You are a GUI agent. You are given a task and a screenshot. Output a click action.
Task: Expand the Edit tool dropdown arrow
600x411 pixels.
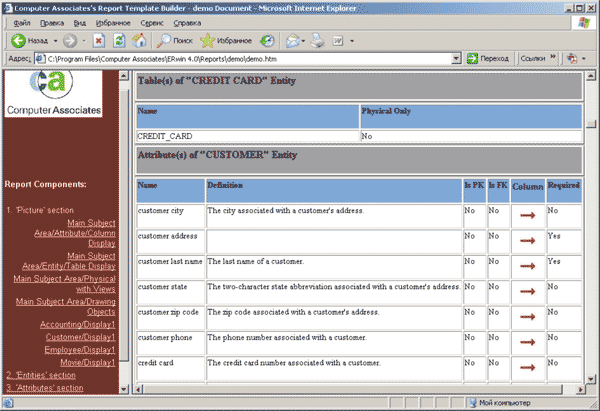tap(352, 41)
